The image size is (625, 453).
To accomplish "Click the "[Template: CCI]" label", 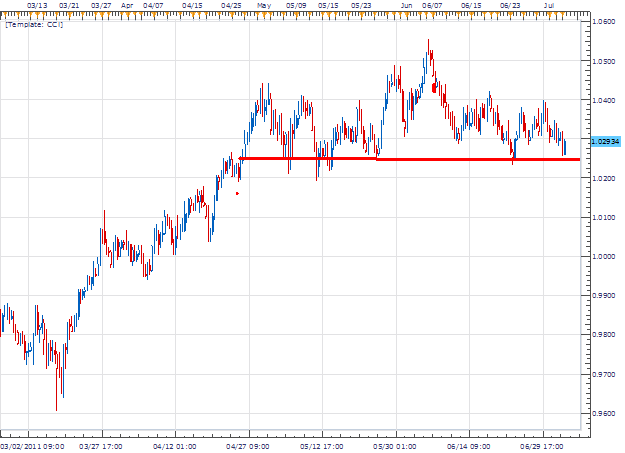I will 34,25.
